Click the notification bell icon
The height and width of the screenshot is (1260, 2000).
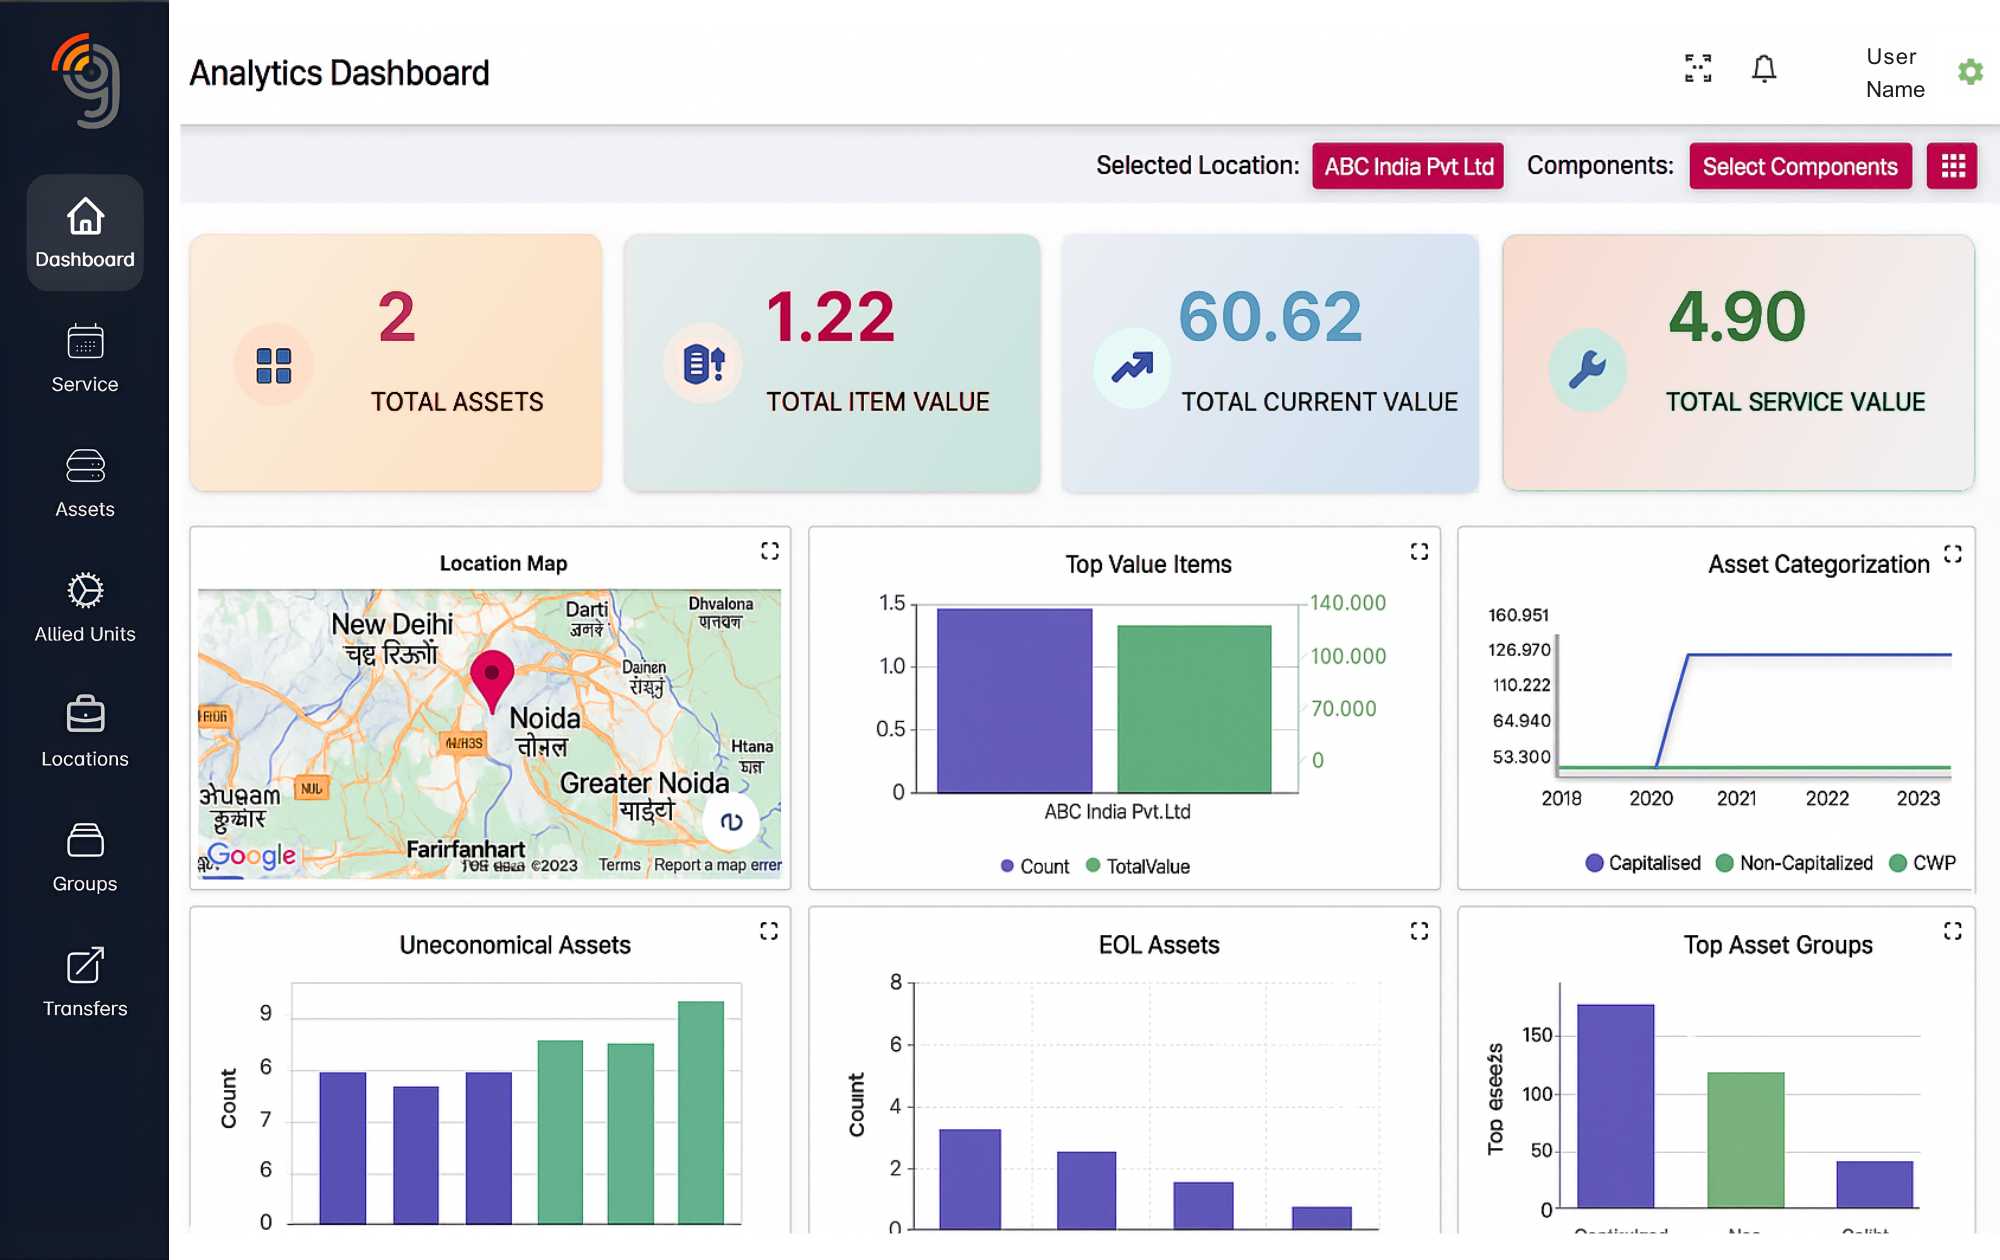(1764, 69)
